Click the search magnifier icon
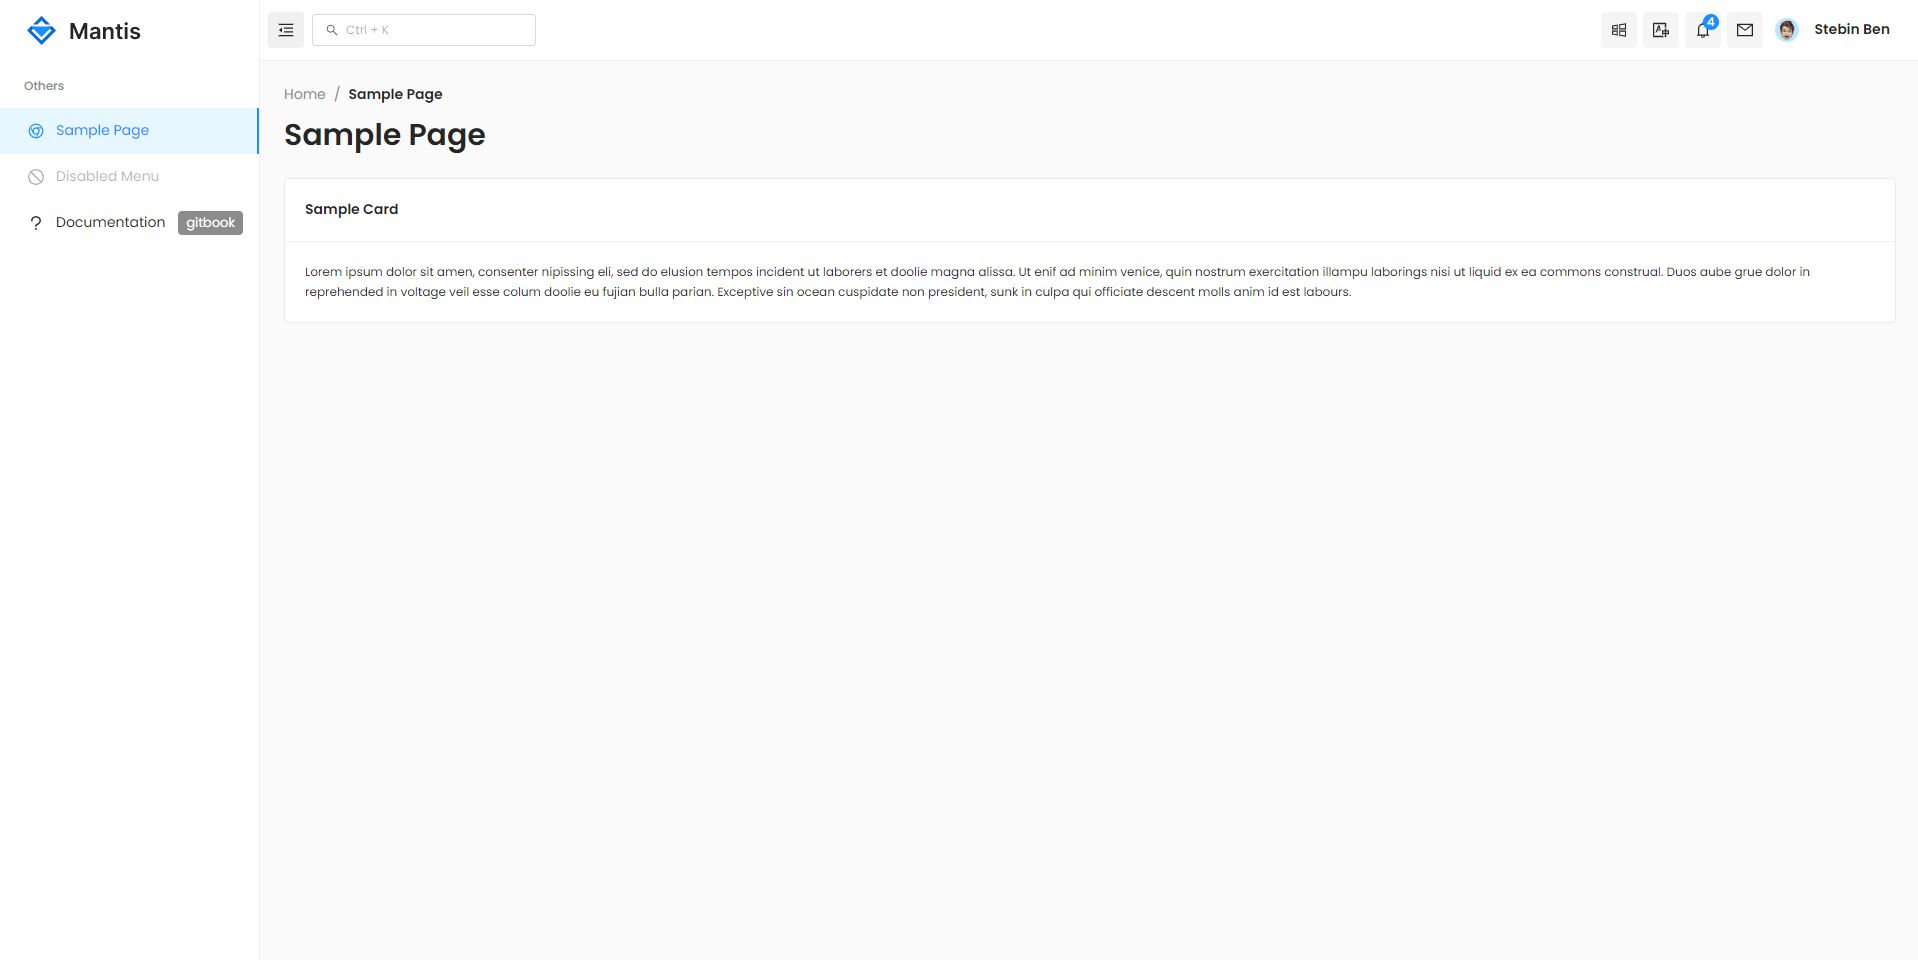1918x960 pixels. point(332,30)
